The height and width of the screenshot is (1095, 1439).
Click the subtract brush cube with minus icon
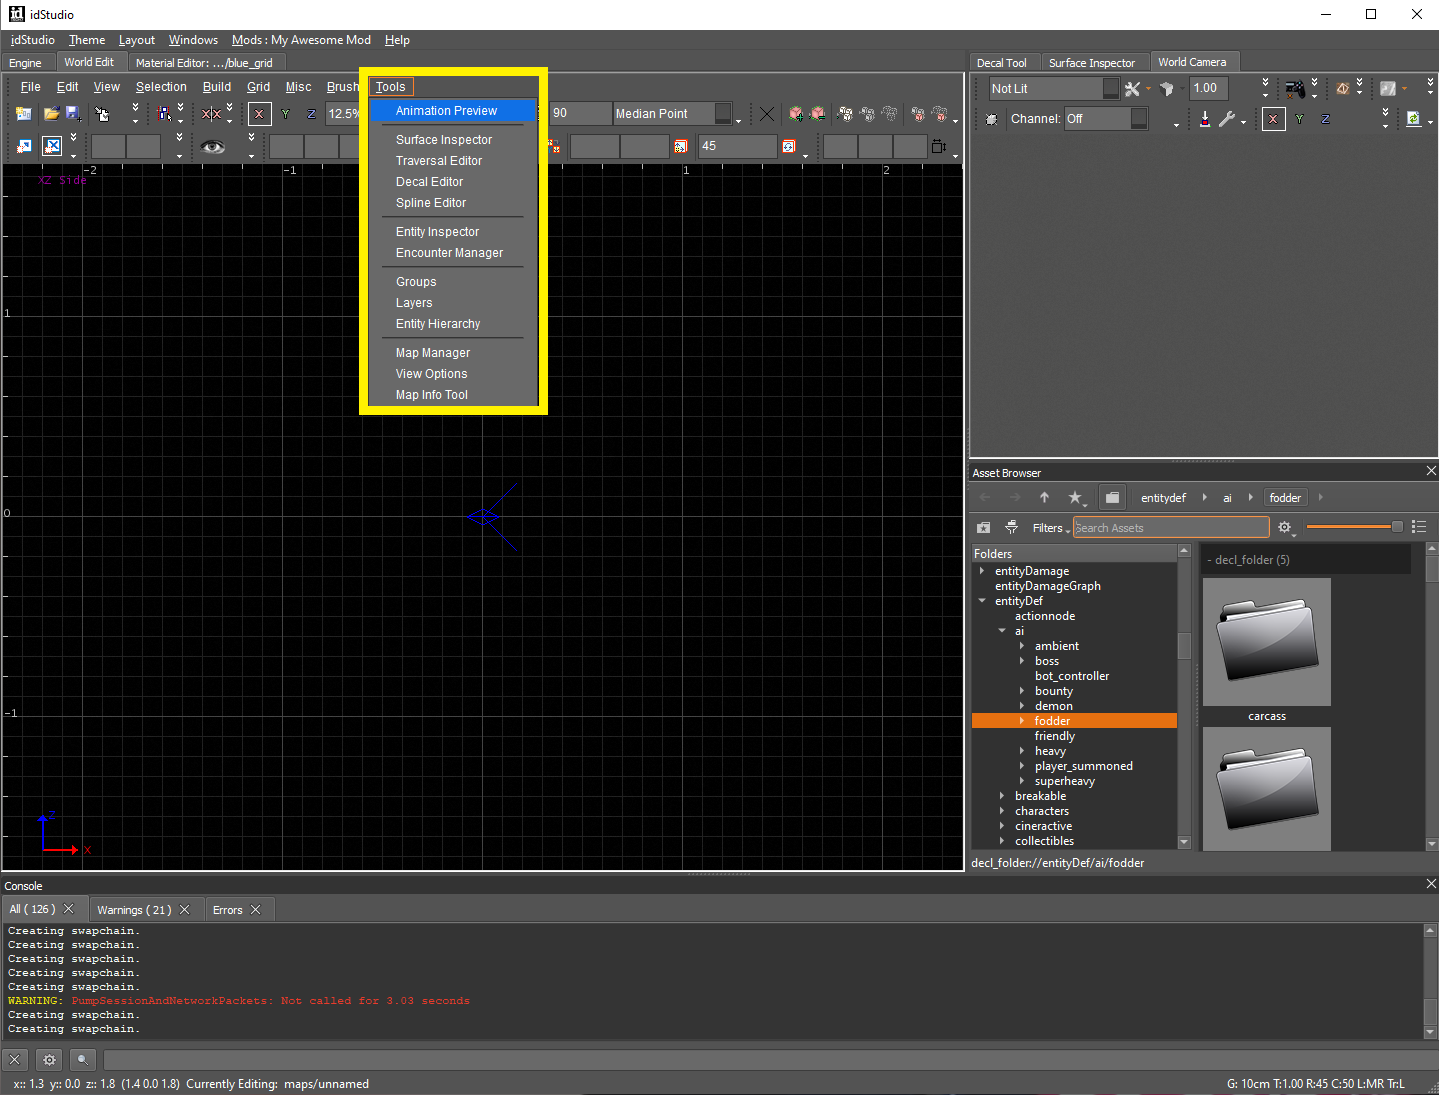pyautogui.click(x=817, y=114)
